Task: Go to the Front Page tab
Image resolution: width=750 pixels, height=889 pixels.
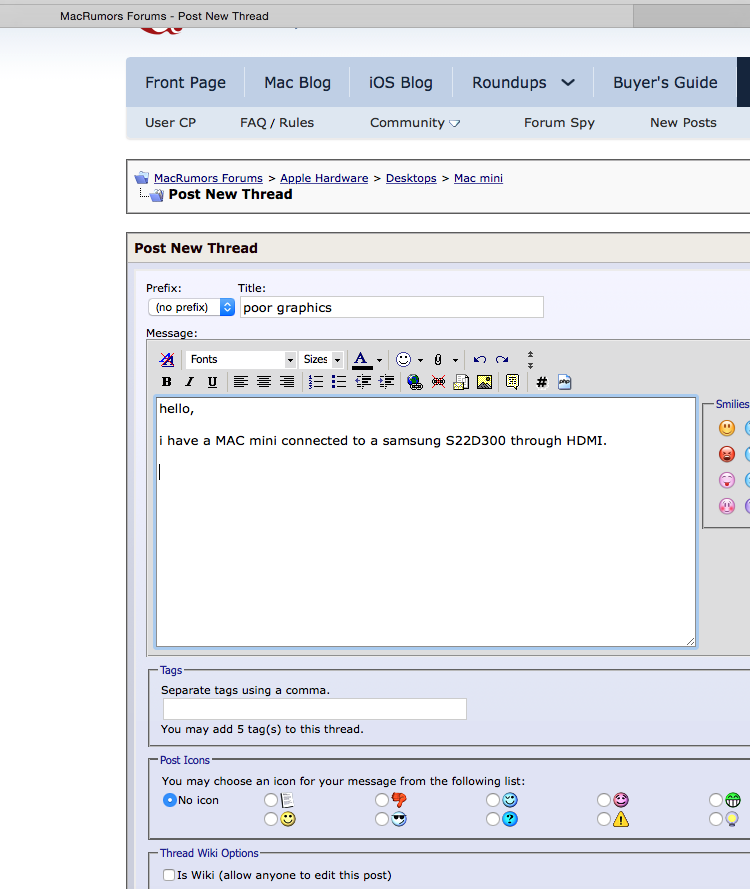Action: pos(185,83)
